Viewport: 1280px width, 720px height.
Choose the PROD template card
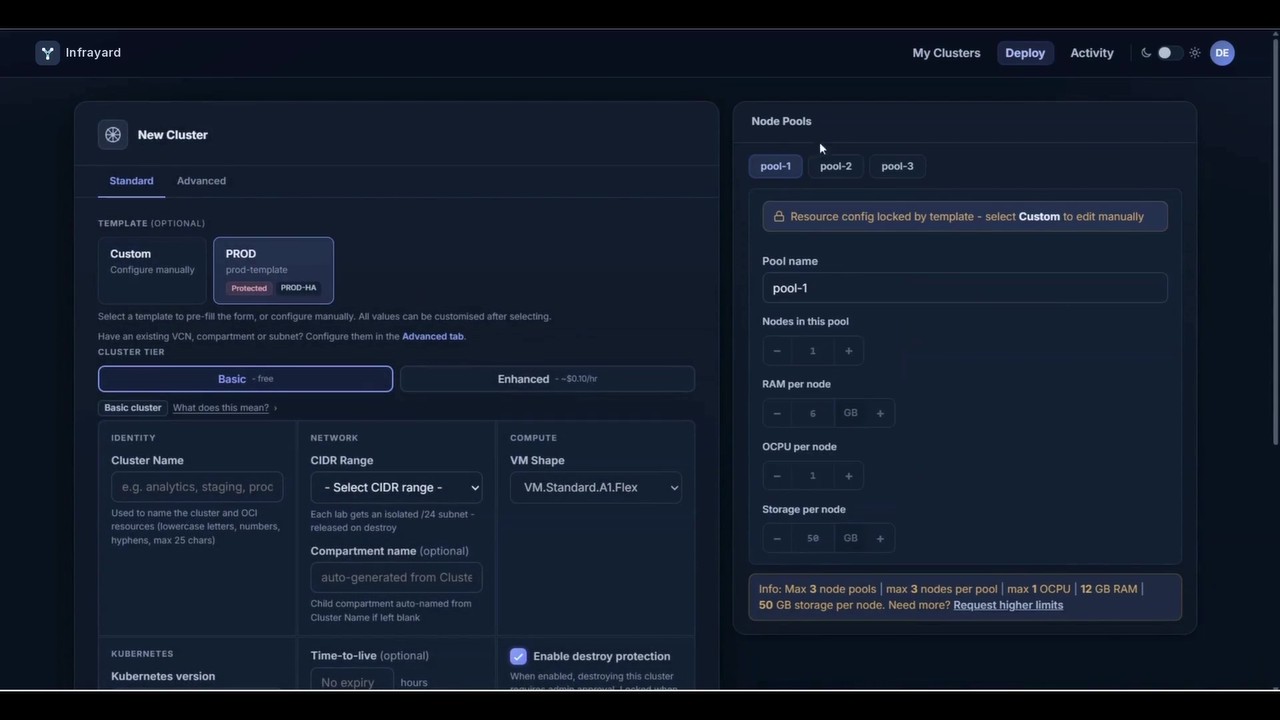click(273, 270)
